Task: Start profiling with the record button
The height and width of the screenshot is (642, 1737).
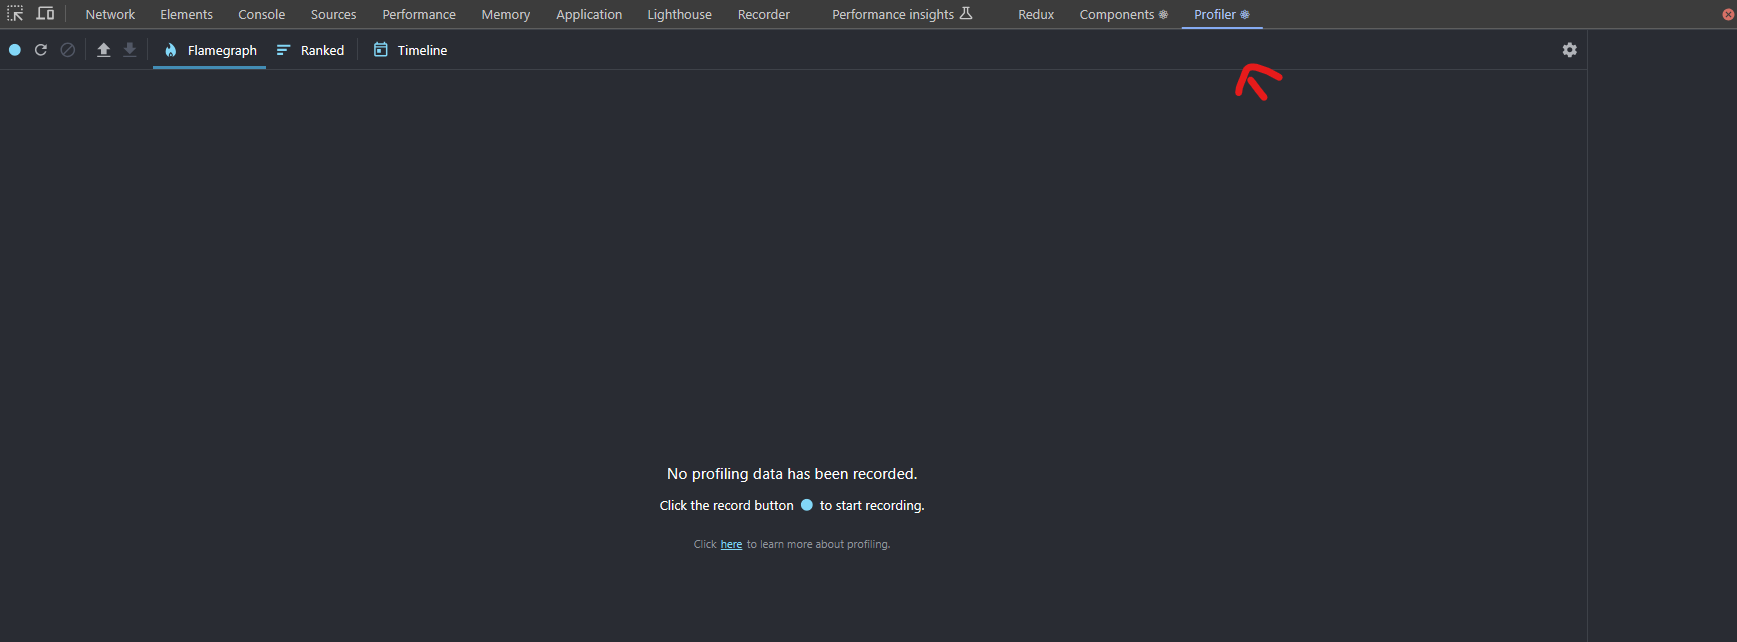Action: [x=15, y=50]
